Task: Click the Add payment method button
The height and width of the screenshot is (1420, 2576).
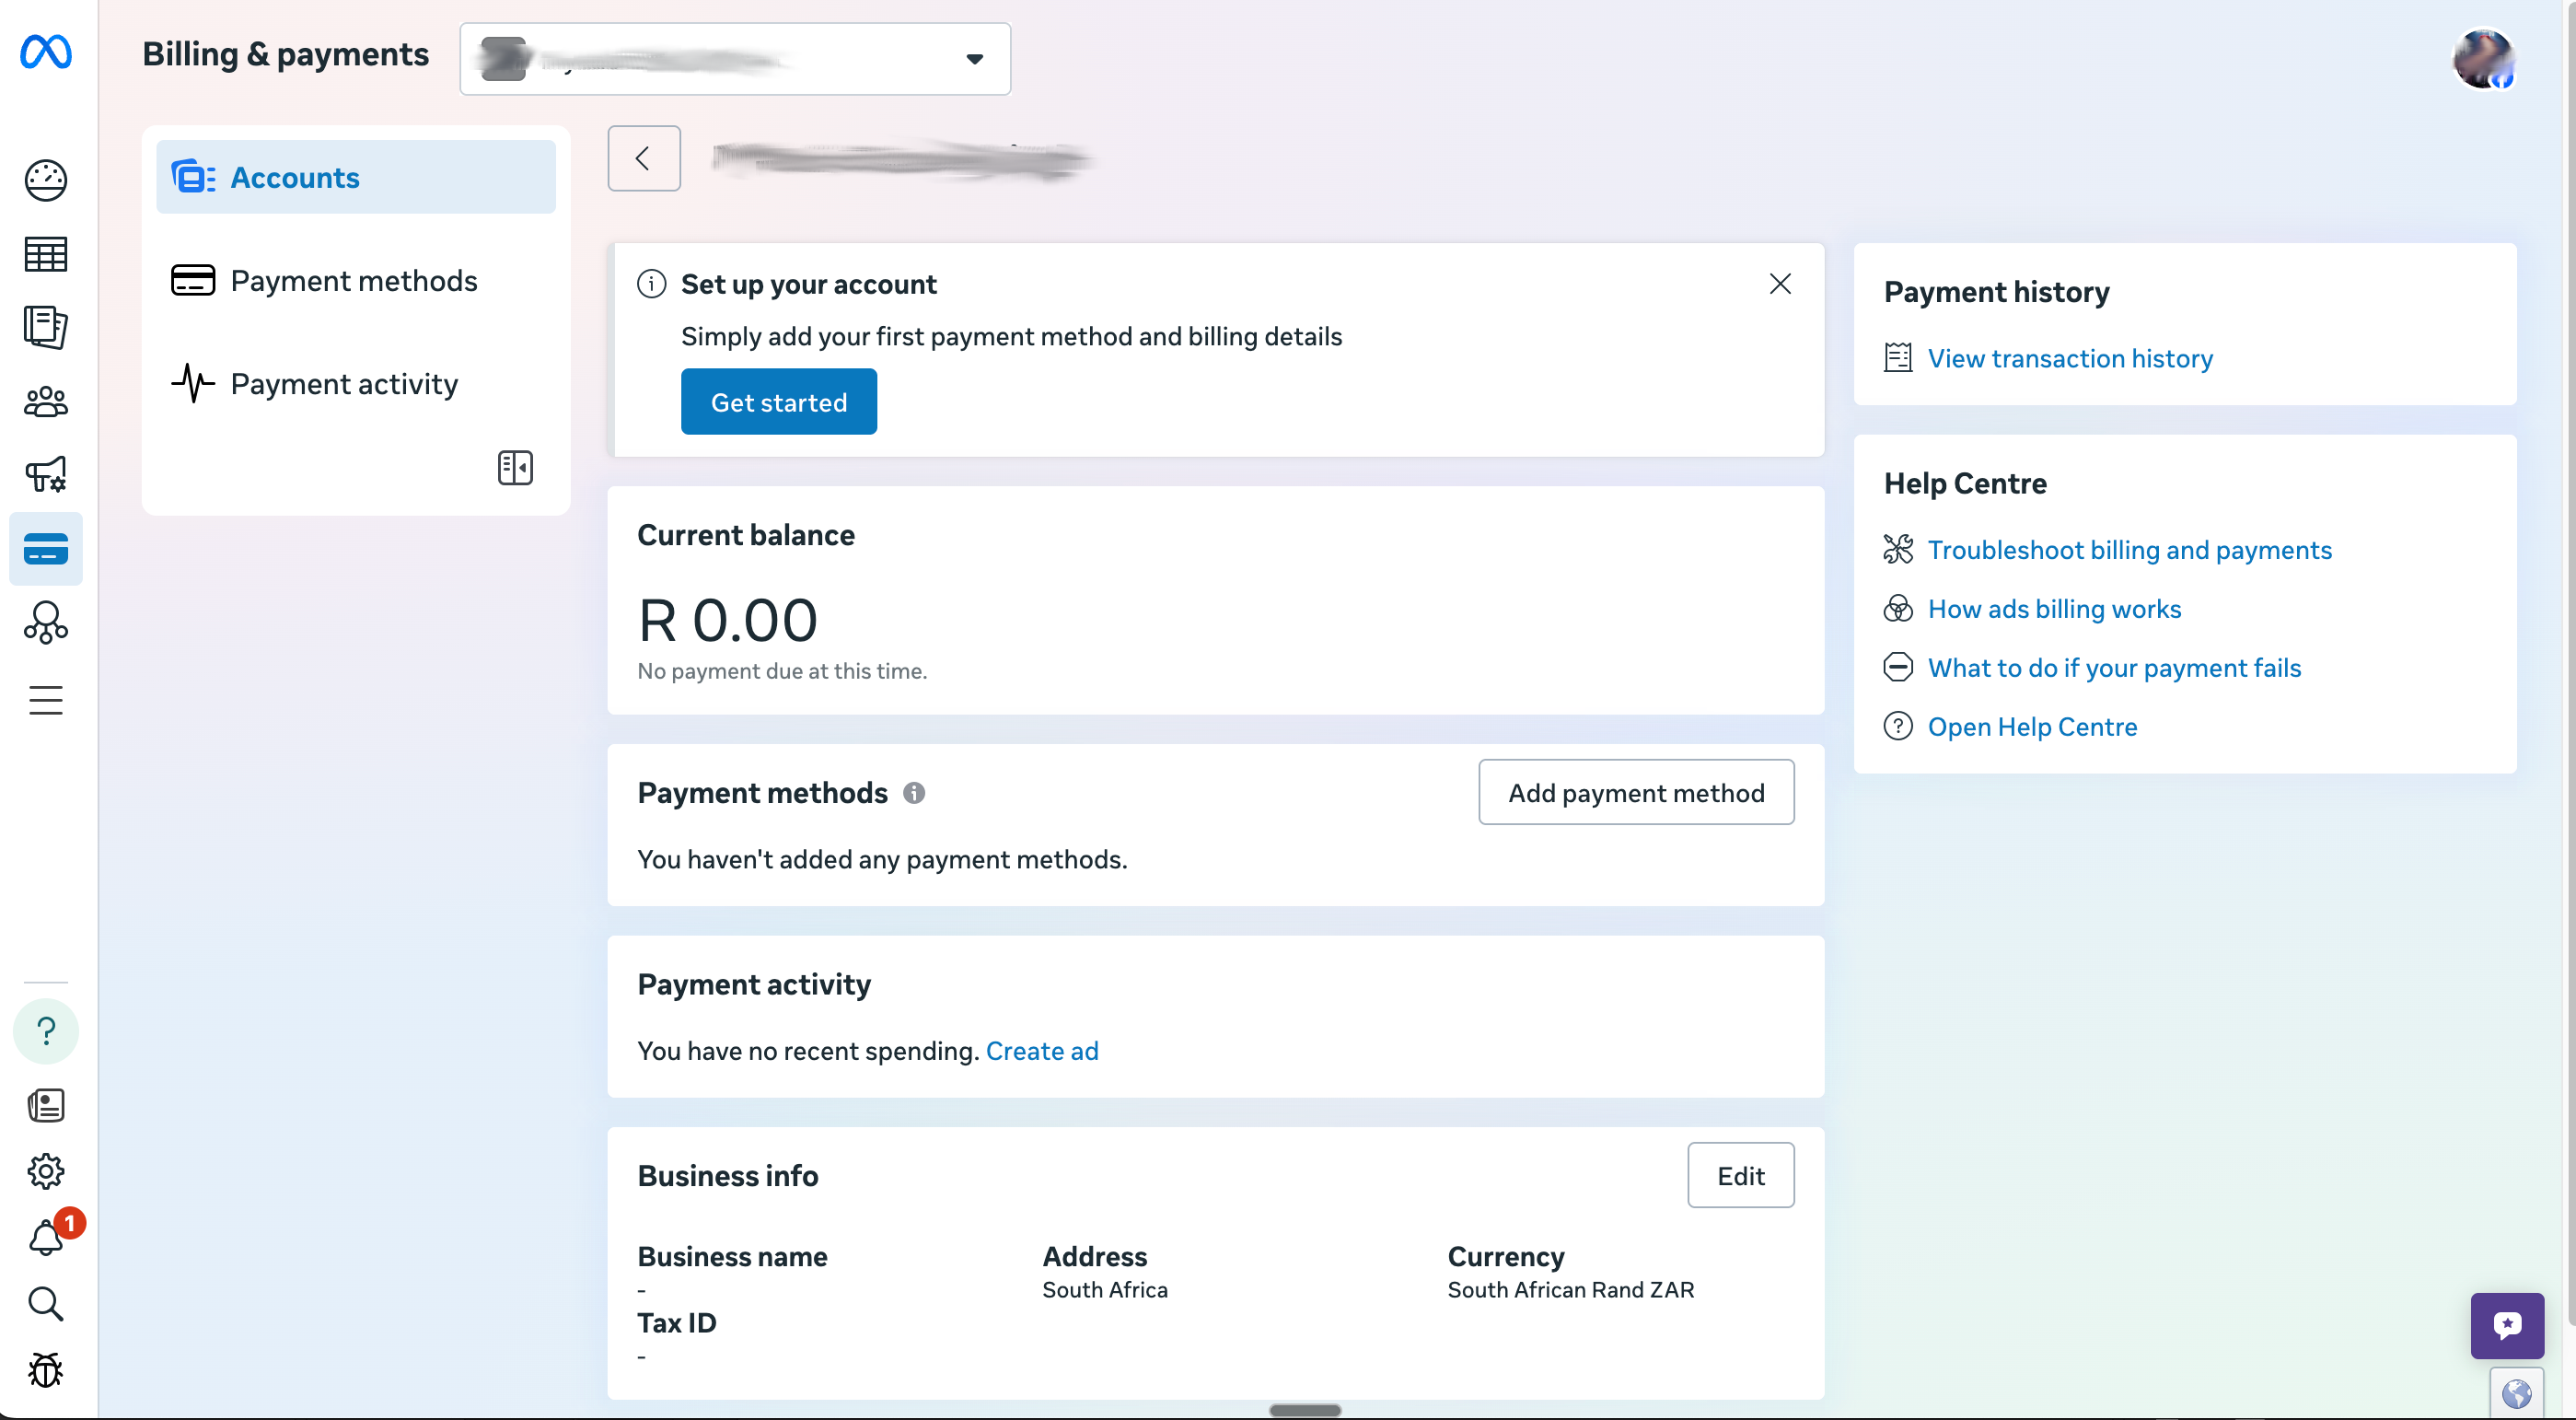Action: 1635,793
